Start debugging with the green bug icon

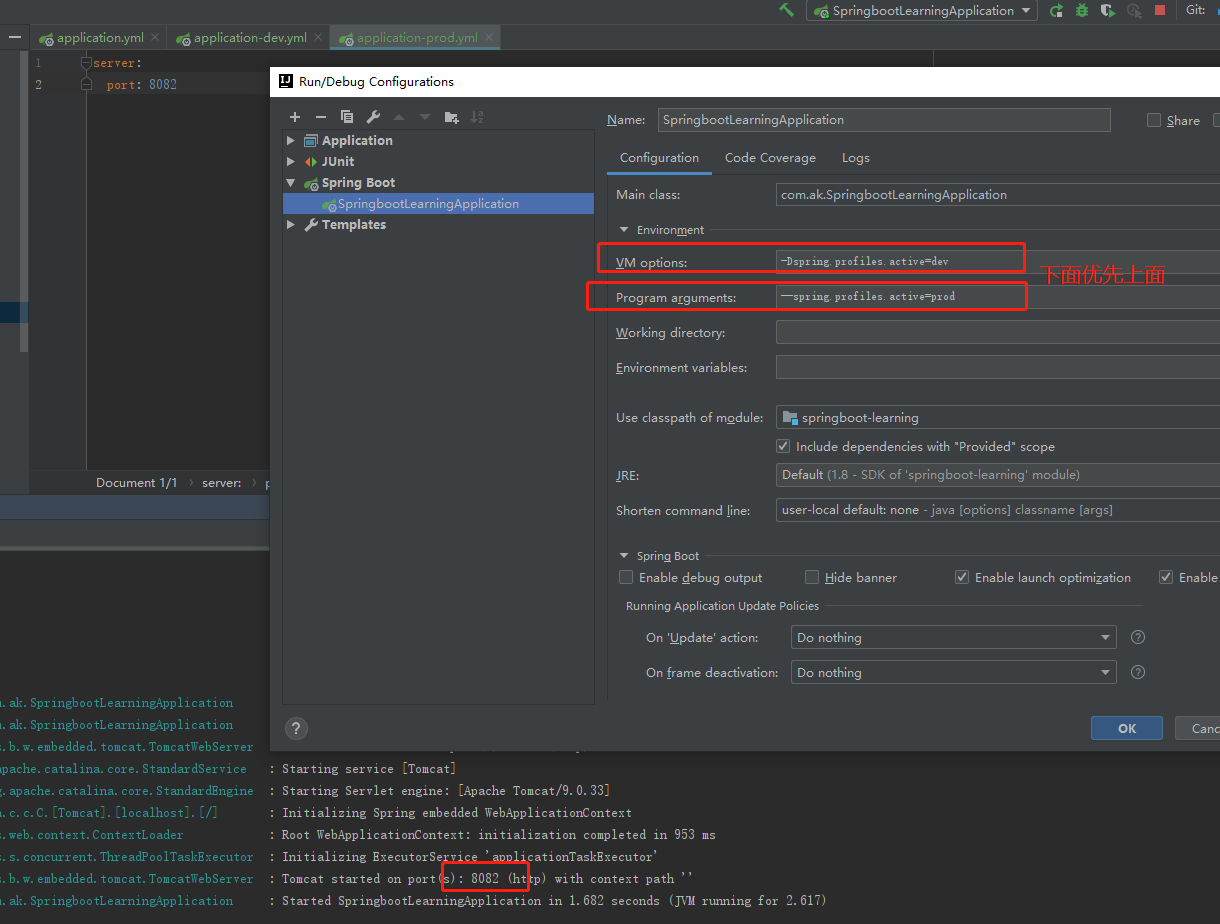tap(1082, 10)
